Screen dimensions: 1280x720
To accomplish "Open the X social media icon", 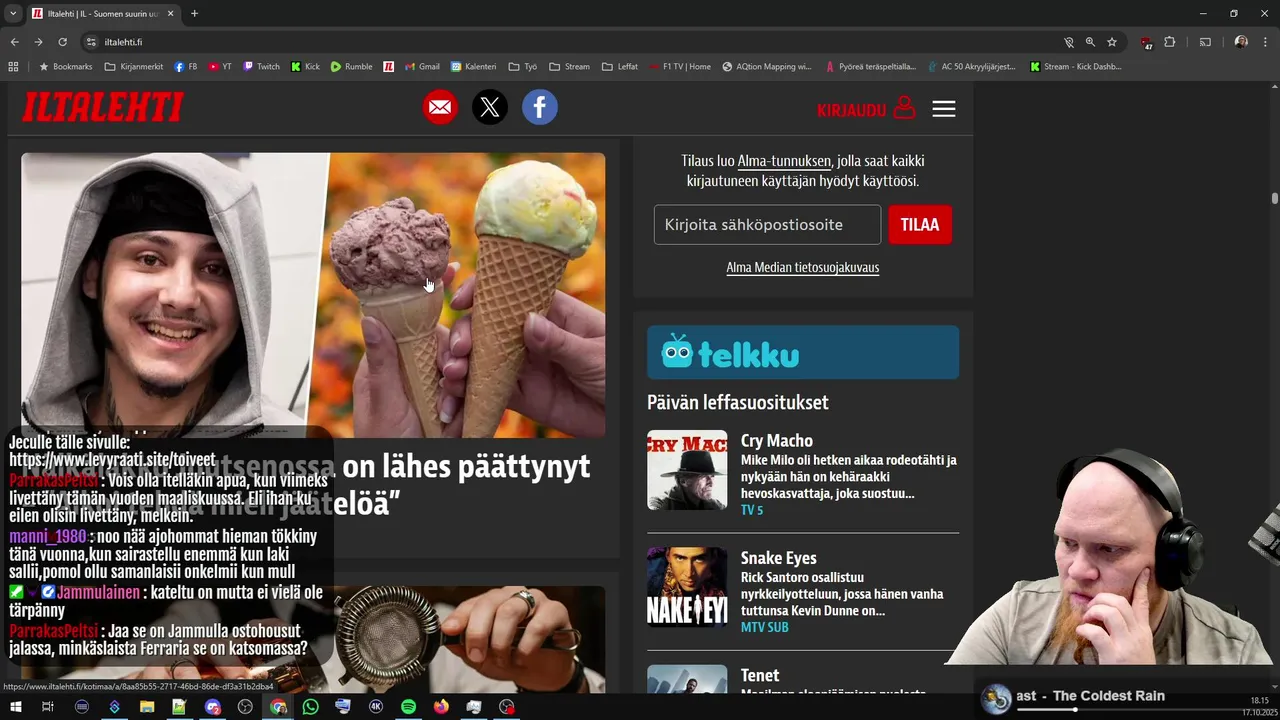I will 490,107.
